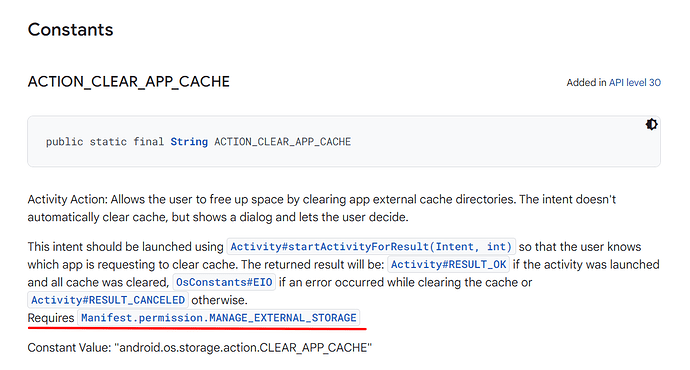The width and height of the screenshot is (690, 370).
Task: Click the word 'Requires' before the permission
Action: (51, 318)
